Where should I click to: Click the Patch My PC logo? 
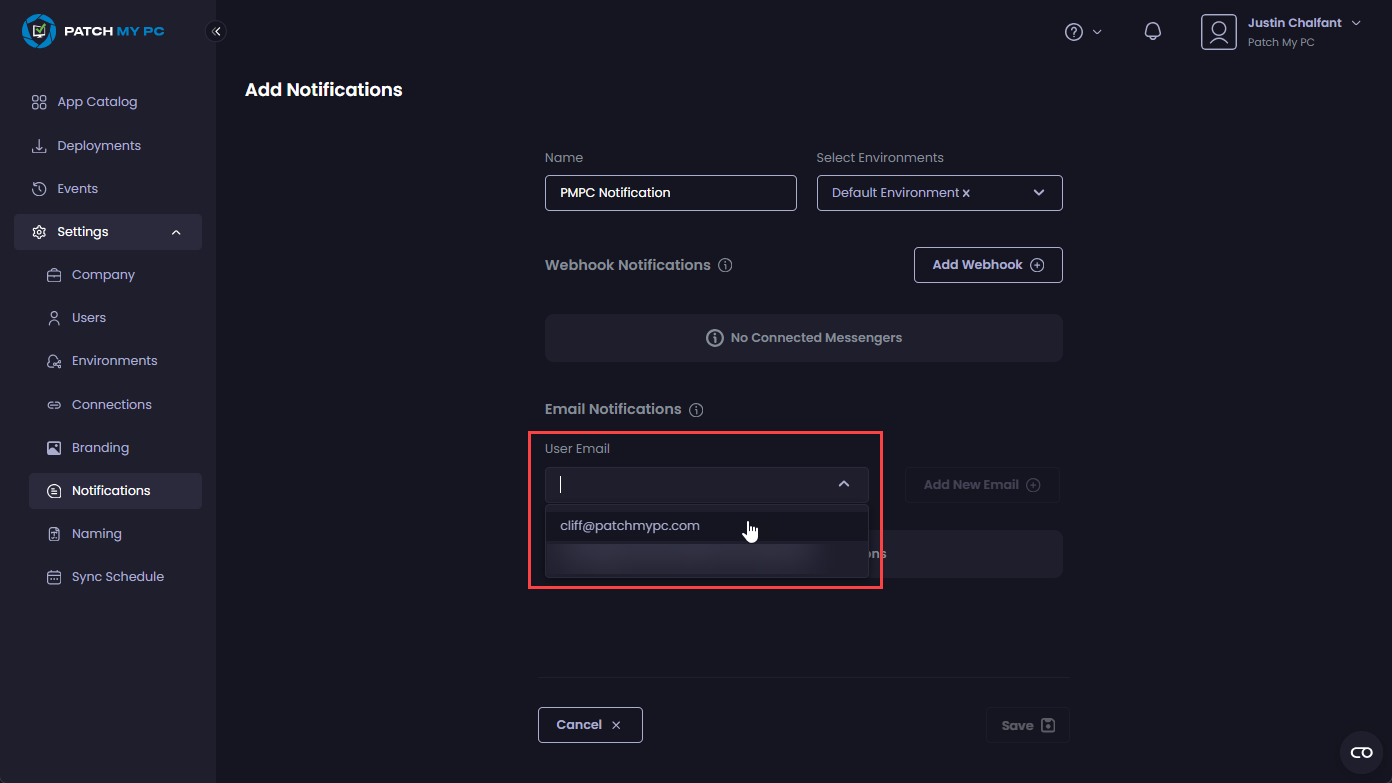(93, 31)
